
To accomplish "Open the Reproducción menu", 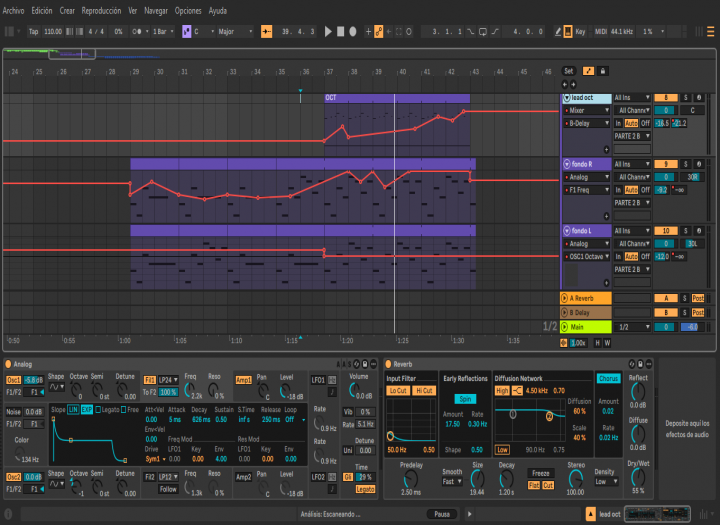I will (101, 9).
